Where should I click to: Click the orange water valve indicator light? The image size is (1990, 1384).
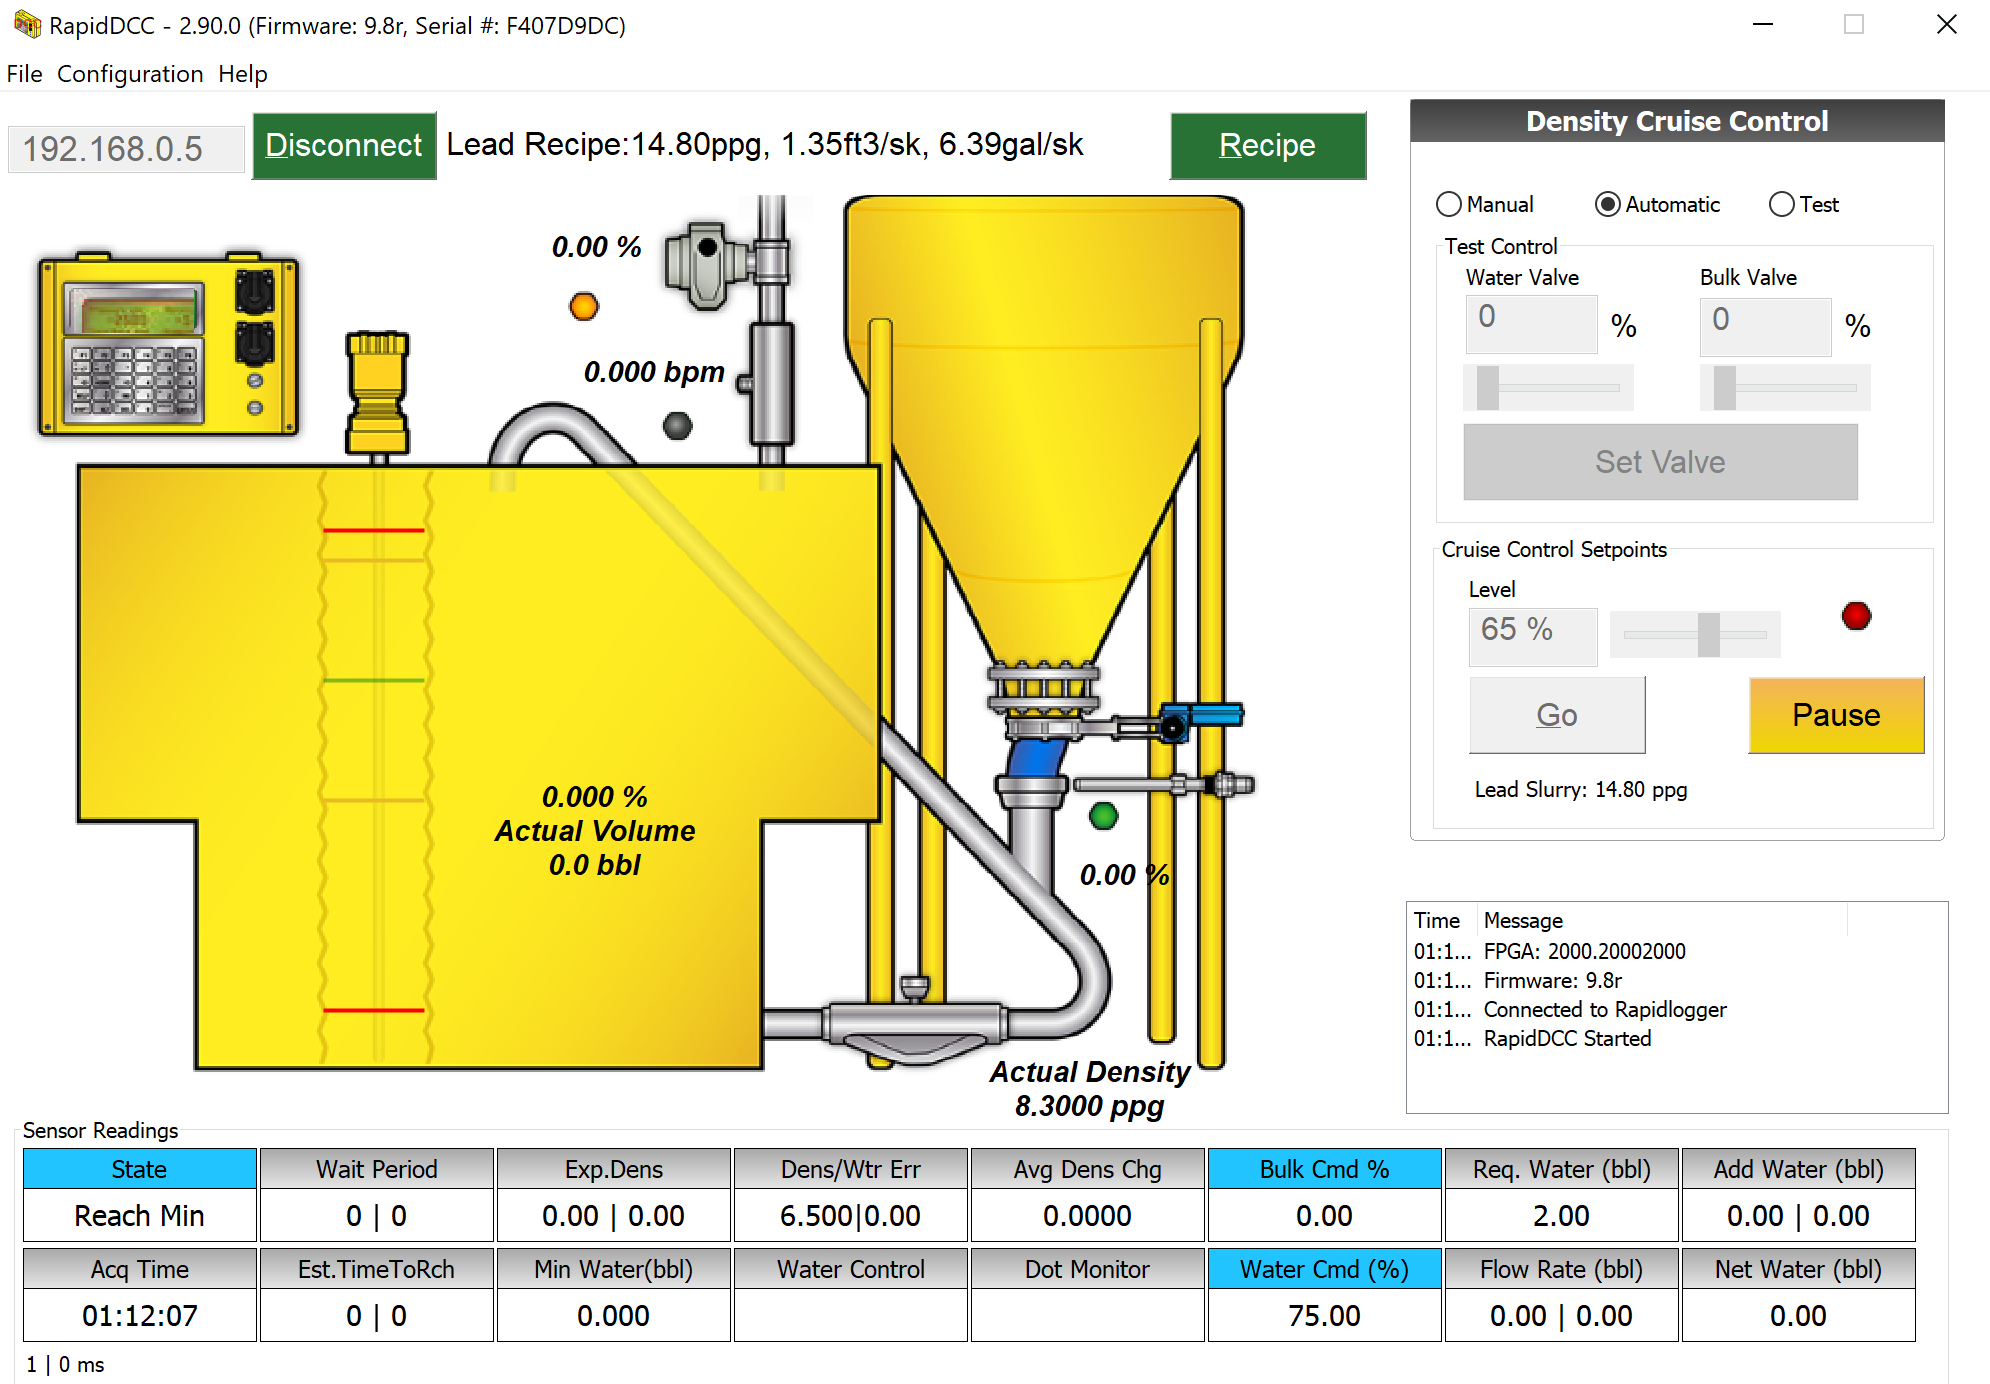pyautogui.click(x=584, y=306)
